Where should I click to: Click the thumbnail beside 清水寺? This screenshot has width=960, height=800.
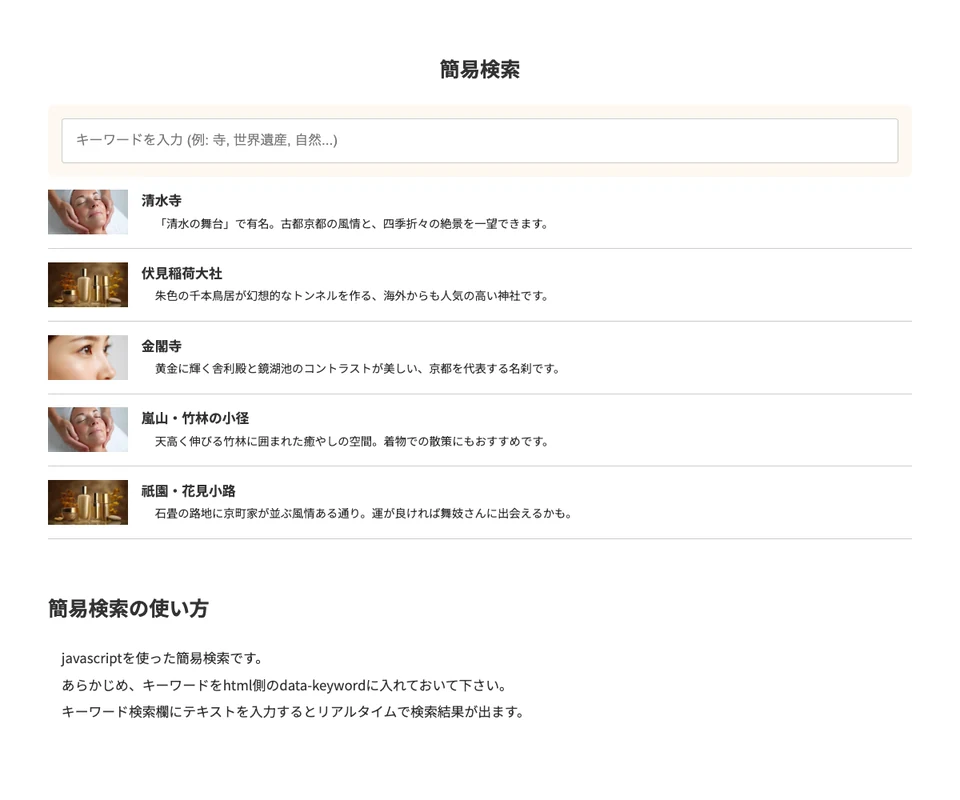[x=88, y=212]
